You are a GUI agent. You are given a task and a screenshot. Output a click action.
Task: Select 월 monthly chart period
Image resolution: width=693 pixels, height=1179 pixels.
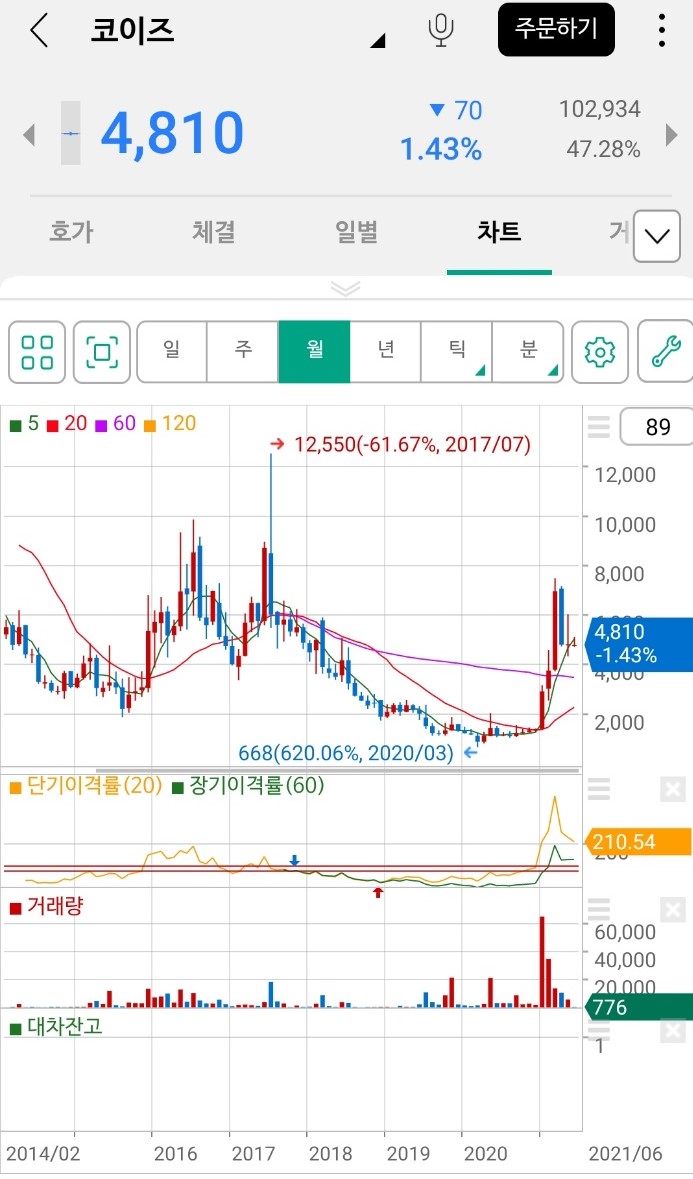pyautogui.click(x=314, y=352)
